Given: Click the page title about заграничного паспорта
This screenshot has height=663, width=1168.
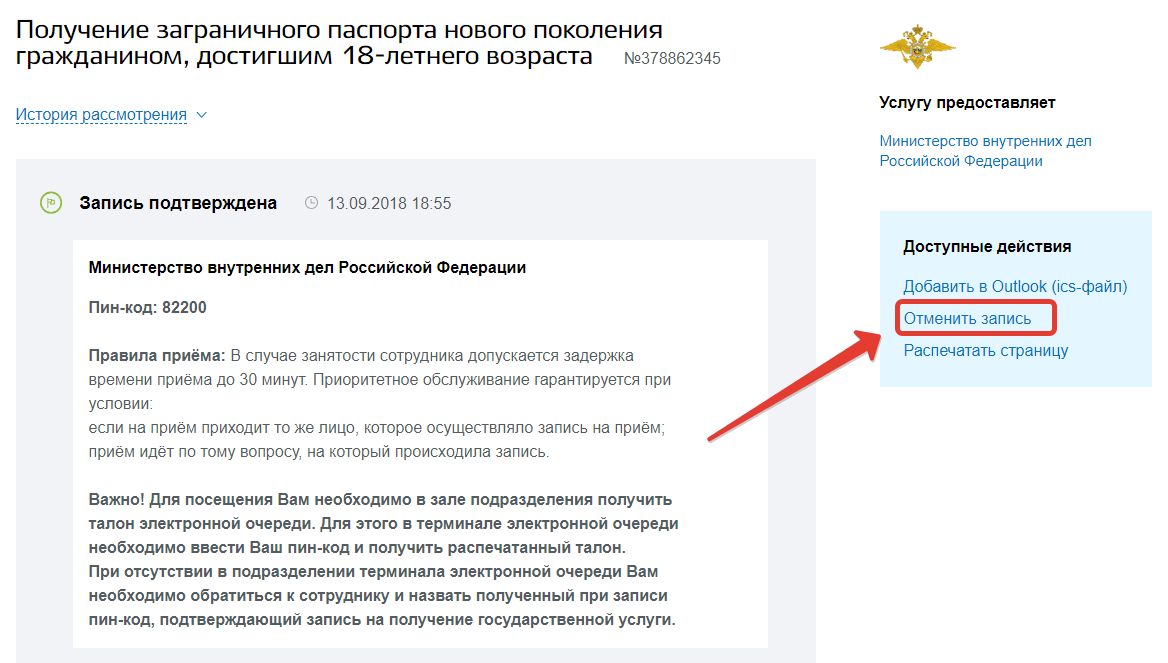Looking at the screenshot, I should point(340,42).
